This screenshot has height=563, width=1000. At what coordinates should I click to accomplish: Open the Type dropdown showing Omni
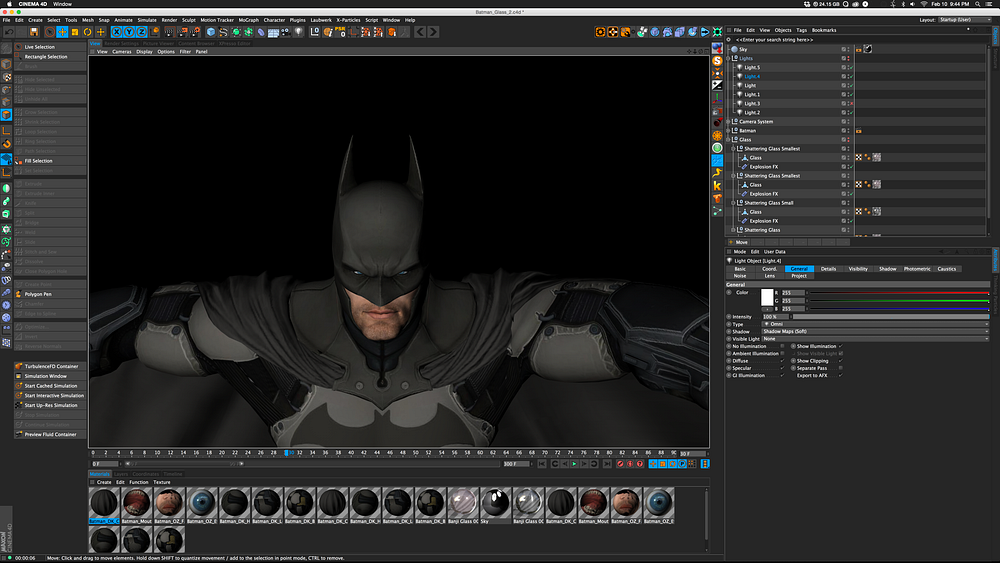coord(875,324)
